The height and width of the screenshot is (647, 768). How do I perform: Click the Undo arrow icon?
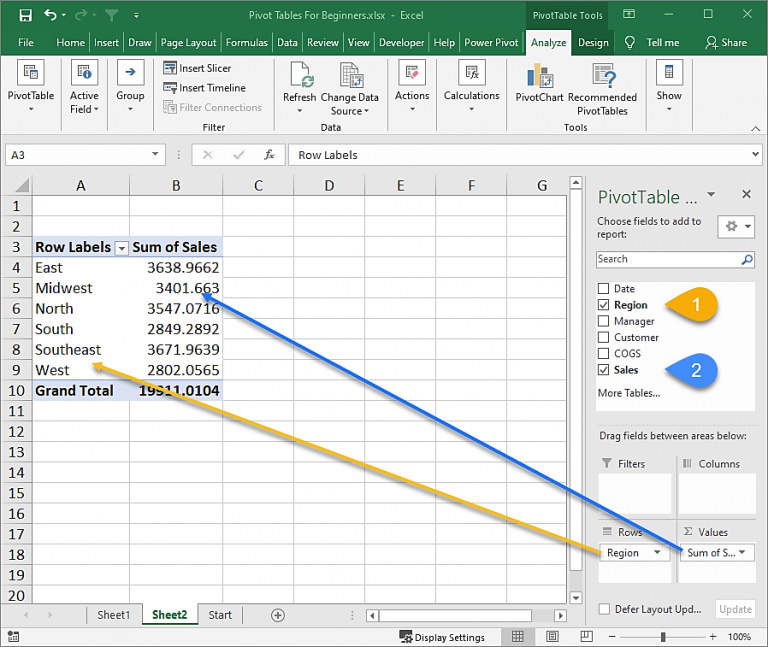pyautogui.click(x=50, y=15)
